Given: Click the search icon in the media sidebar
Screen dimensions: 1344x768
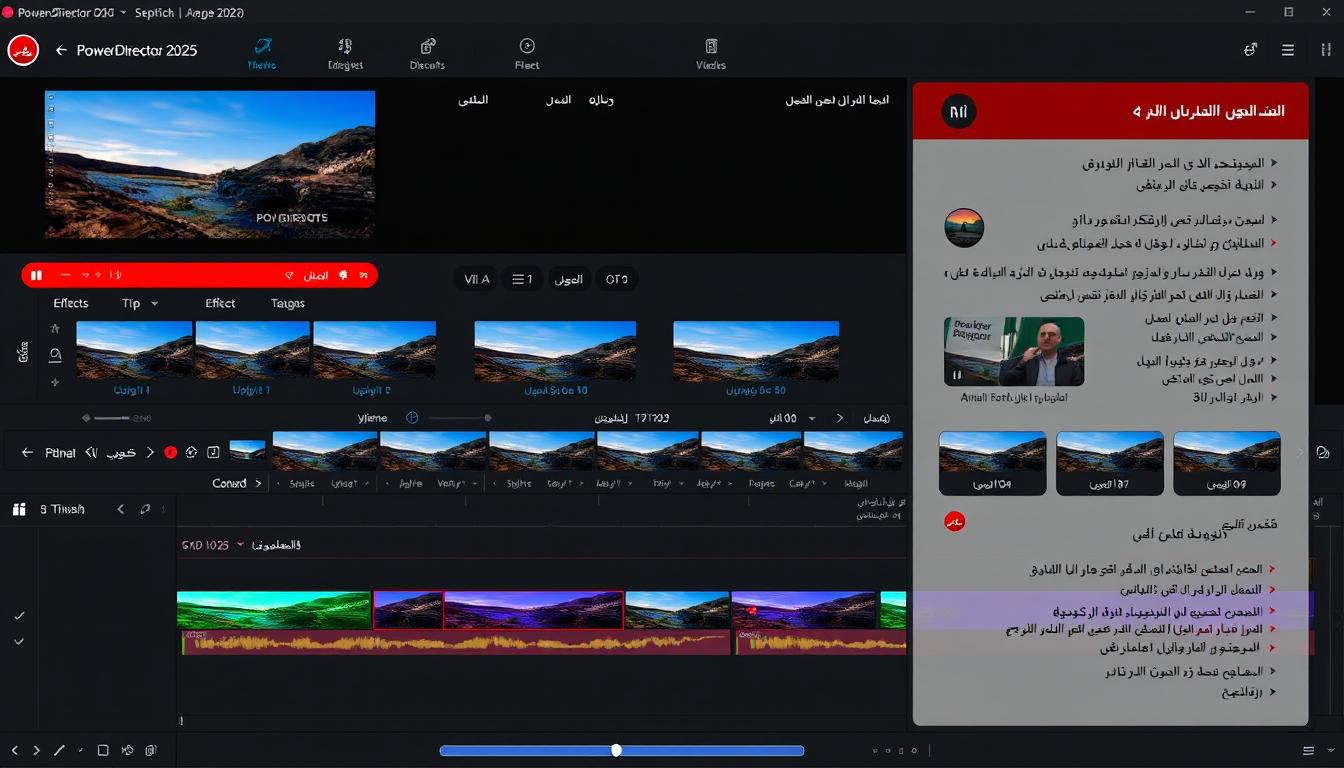Looking at the screenshot, I should click(55, 354).
